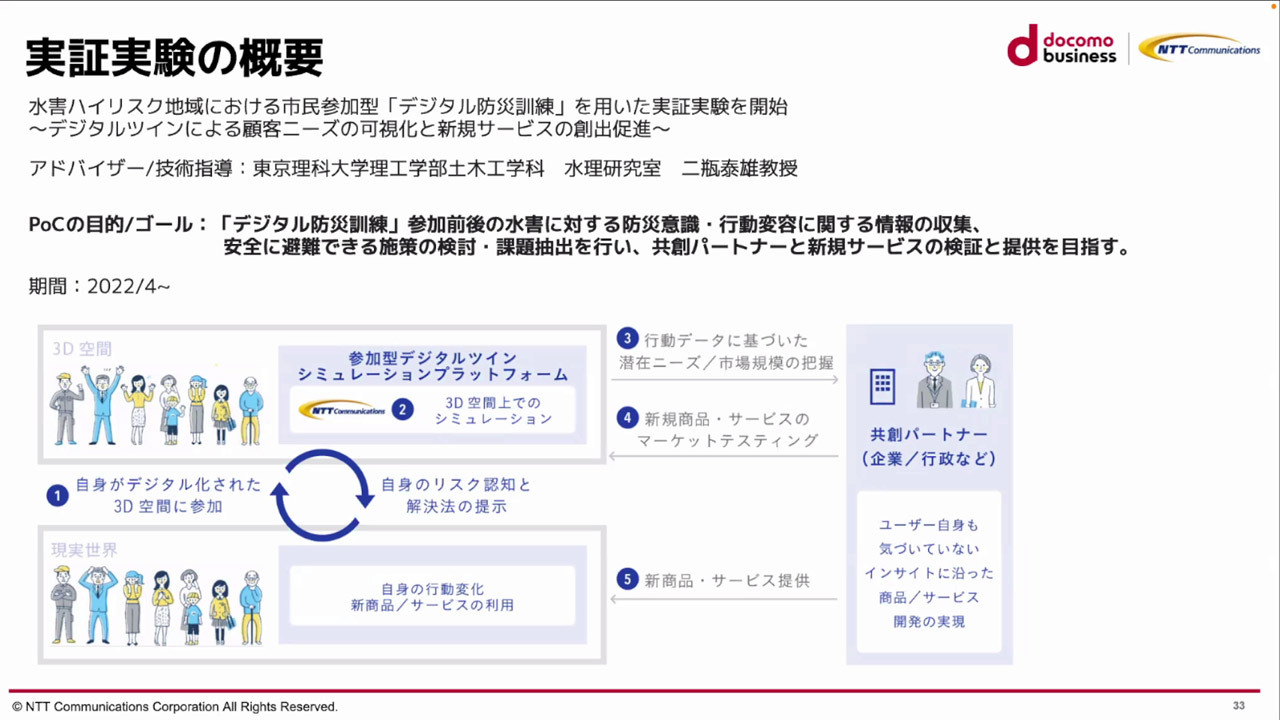Screen dimensions: 1280x720
Task: Click the people illustration in 現実世界 panel
Action: [157, 604]
